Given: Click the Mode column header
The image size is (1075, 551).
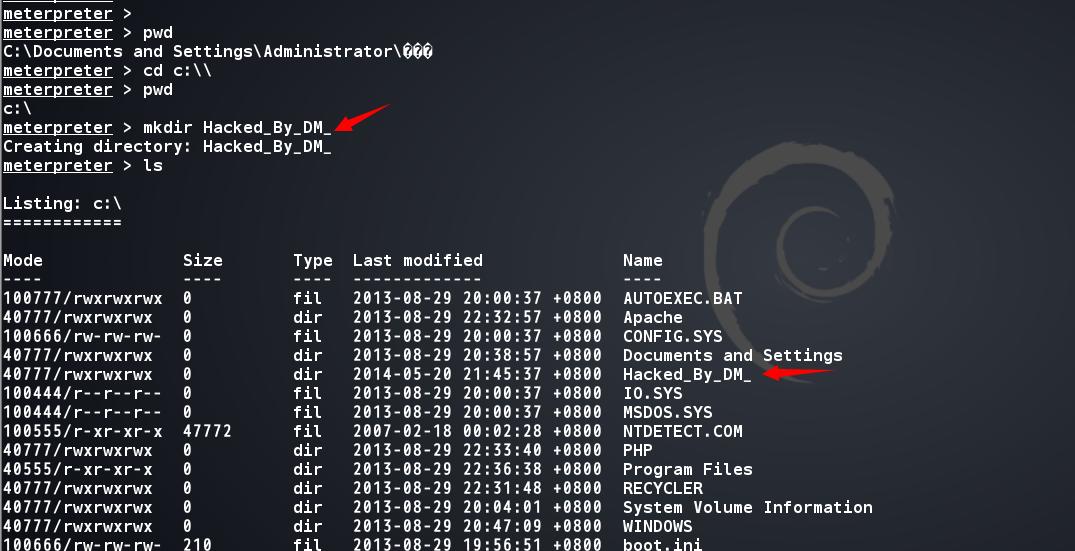Looking at the screenshot, I should [x=23, y=260].
